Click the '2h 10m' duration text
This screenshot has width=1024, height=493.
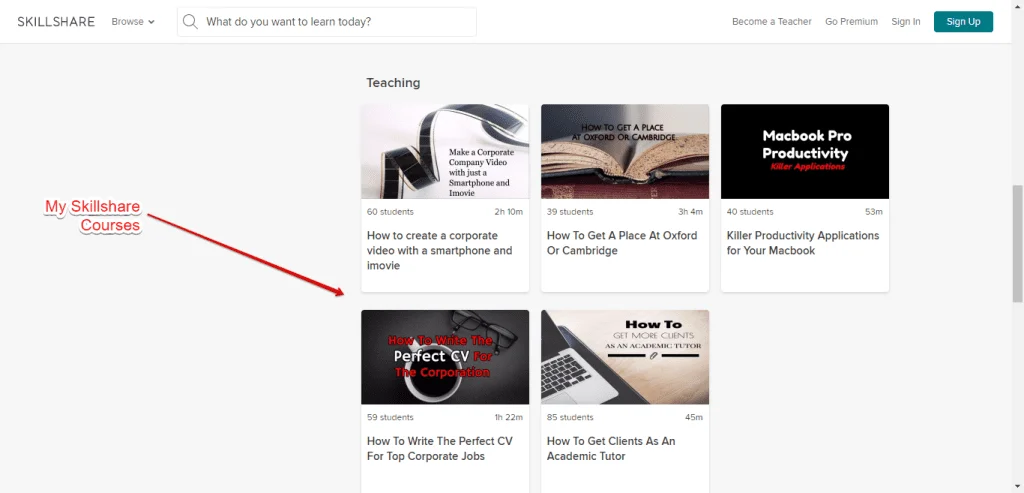509,212
